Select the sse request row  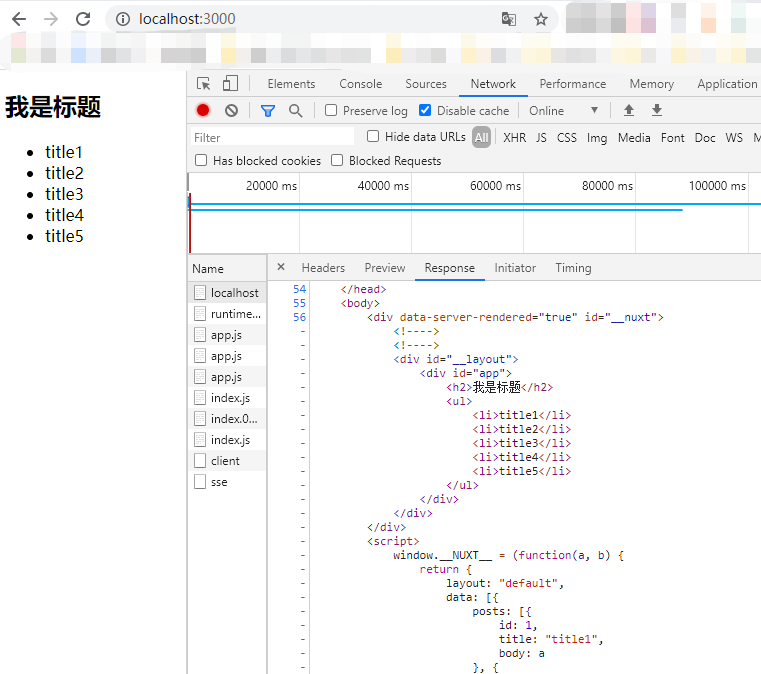(227, 482)
